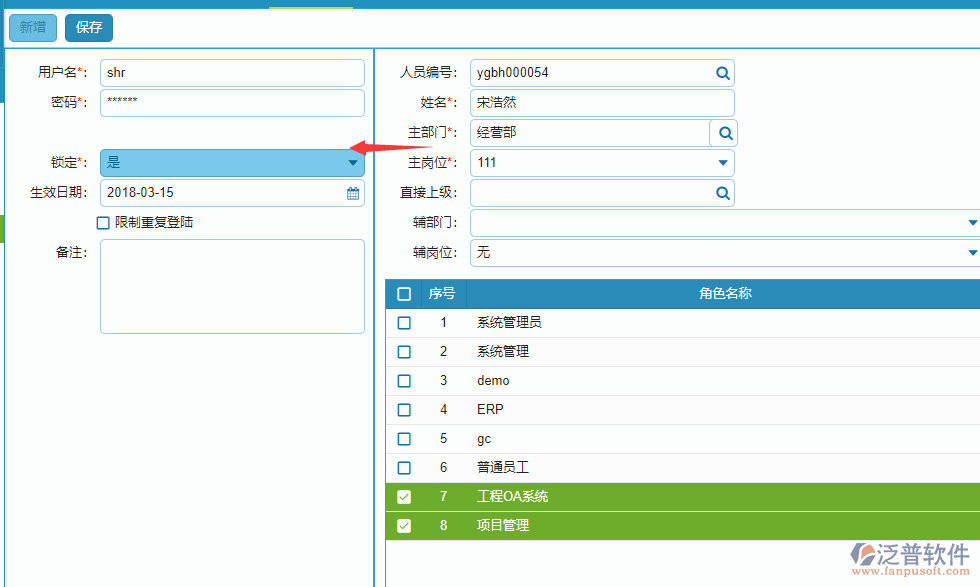Check the 系统管理员 role checkbox

click(404, 322)
